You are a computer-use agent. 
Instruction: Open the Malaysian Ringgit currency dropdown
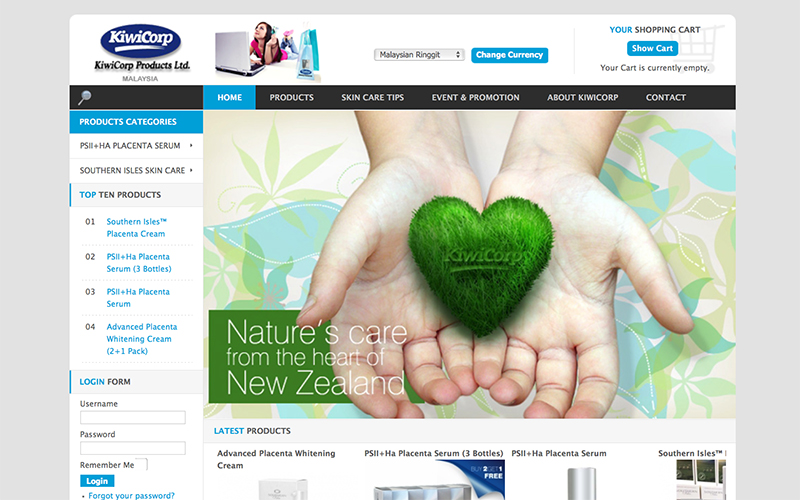tap(419, 55)
